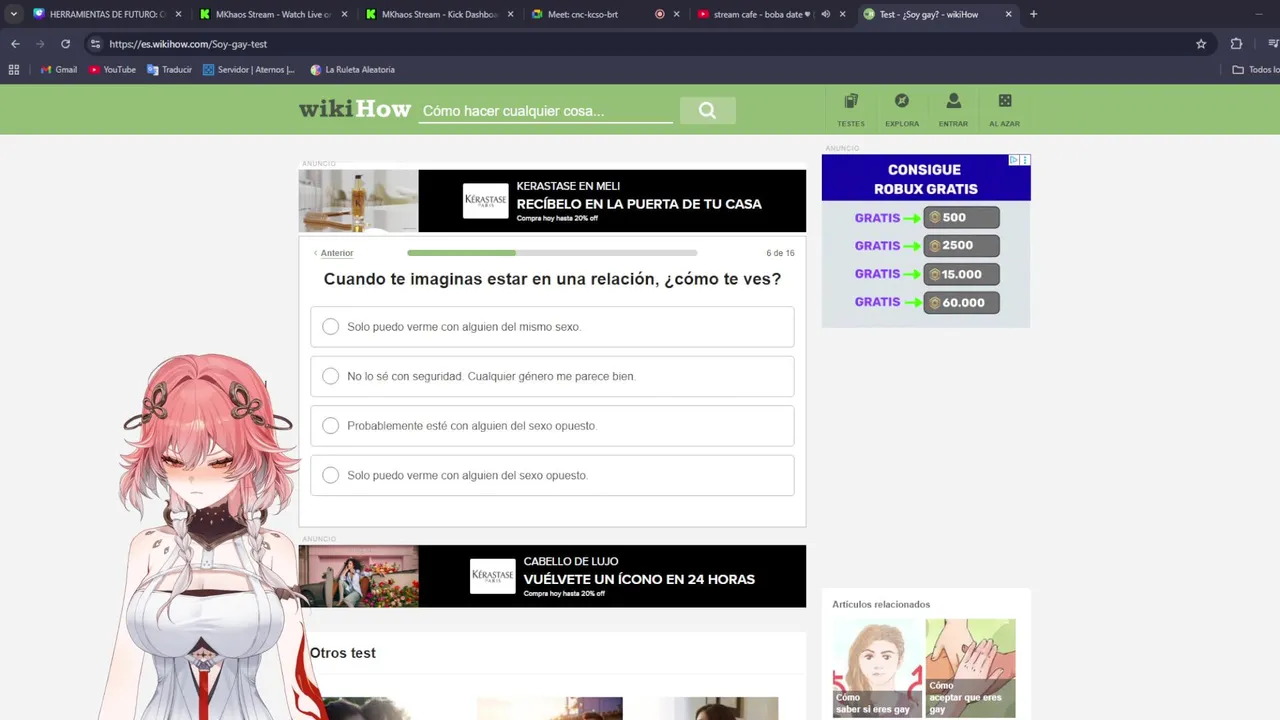The image size is (1280, 720).
Task: Click the Anterior link
Action: (x=337, y=253)
